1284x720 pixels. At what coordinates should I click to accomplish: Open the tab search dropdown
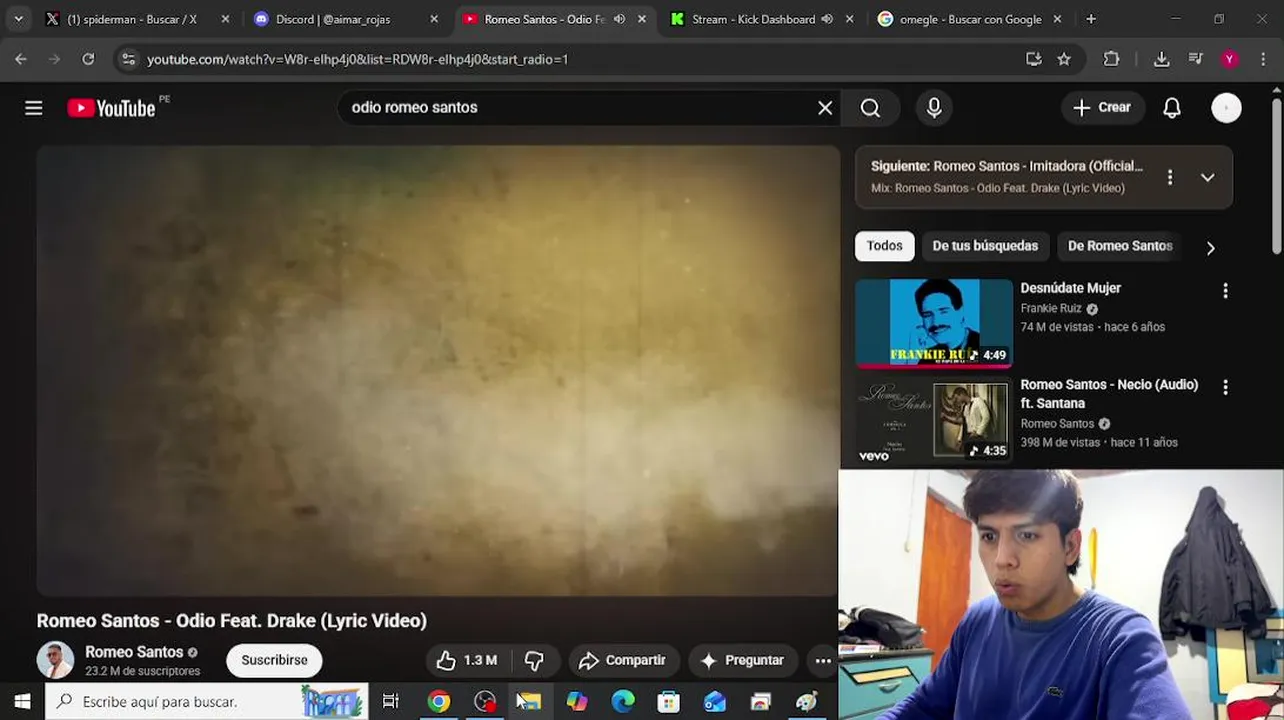click(18, 19)
